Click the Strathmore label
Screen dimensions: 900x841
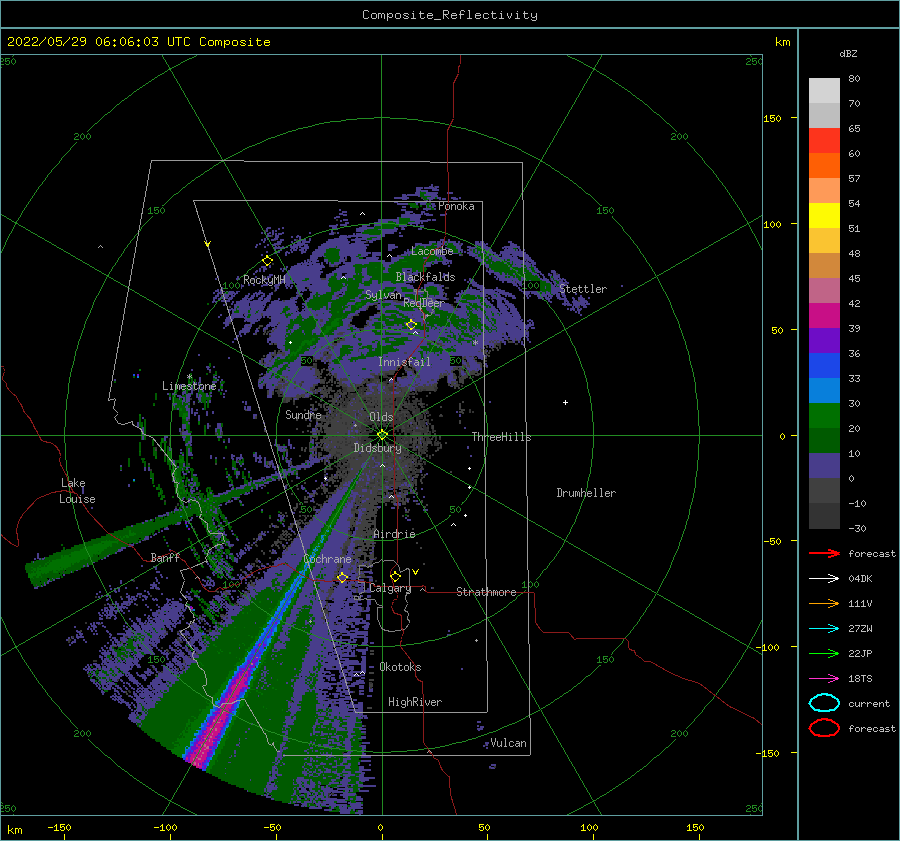point(486,592)
